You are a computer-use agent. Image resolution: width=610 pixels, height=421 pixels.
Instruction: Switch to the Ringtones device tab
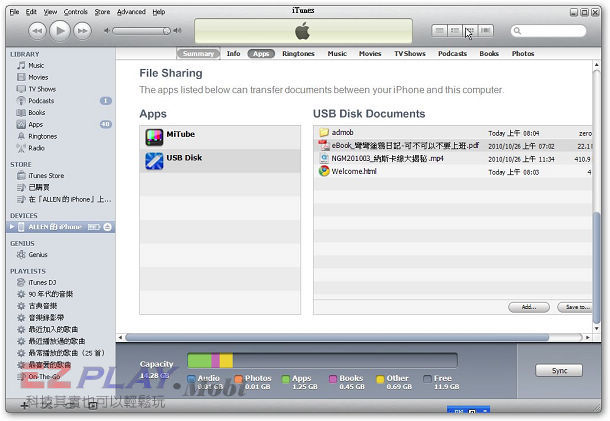tap(298, 53)
